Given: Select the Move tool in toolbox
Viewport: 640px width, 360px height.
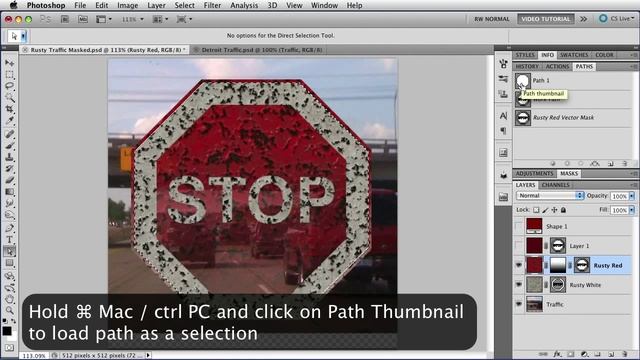Looking at the screenshot, I should pyautogui.click(x=9, y=63).
